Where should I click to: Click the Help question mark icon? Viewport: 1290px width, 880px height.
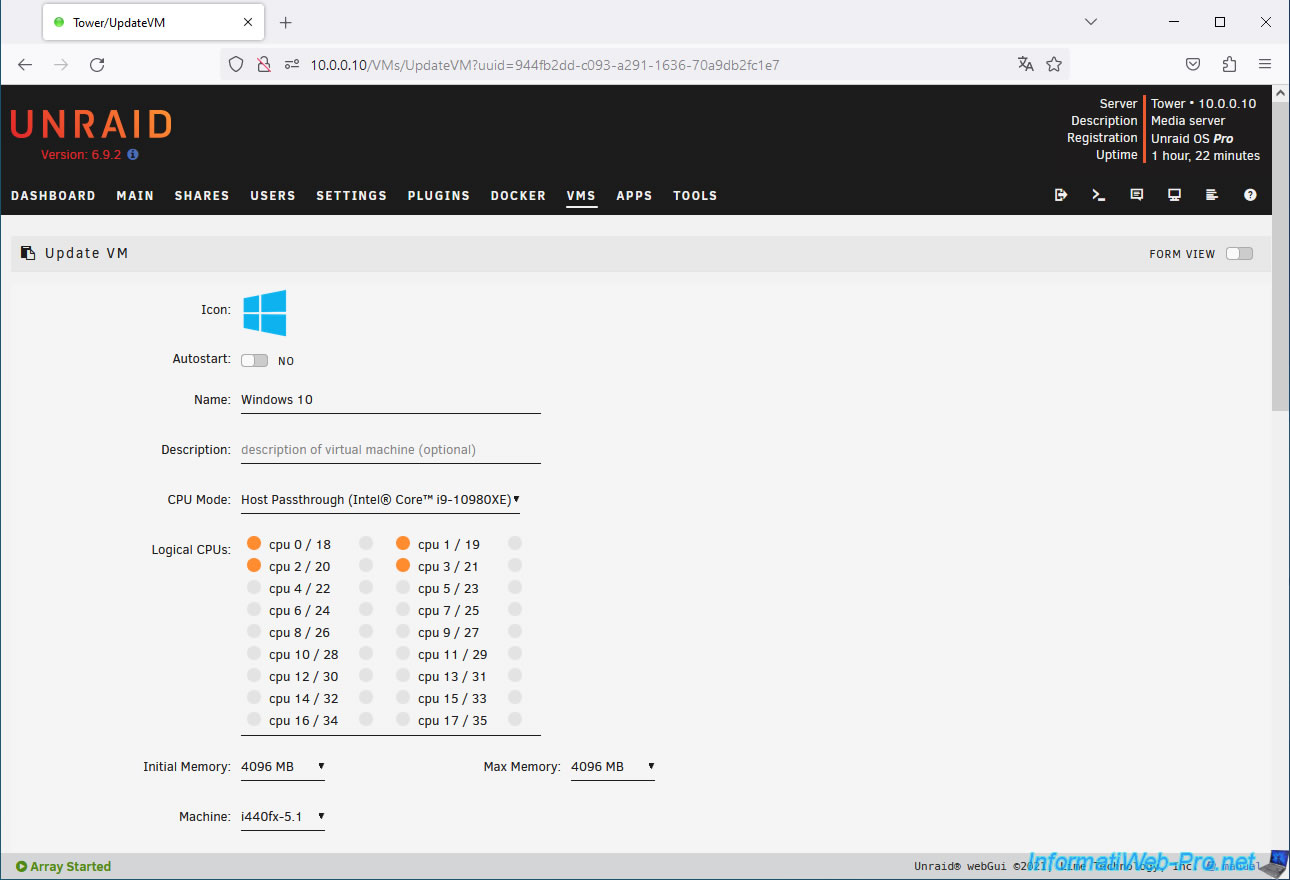point(1250,195)
